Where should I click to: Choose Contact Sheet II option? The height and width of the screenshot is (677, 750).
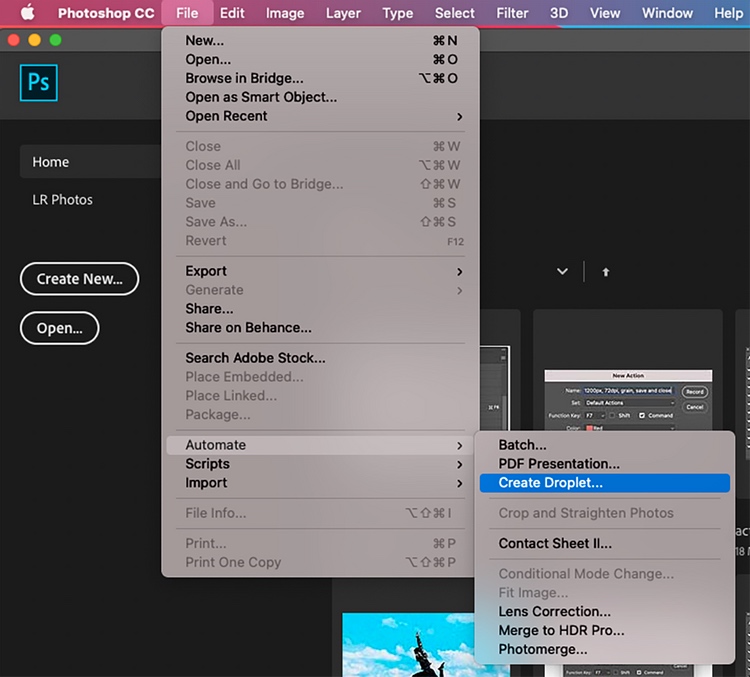pos(555,544)
